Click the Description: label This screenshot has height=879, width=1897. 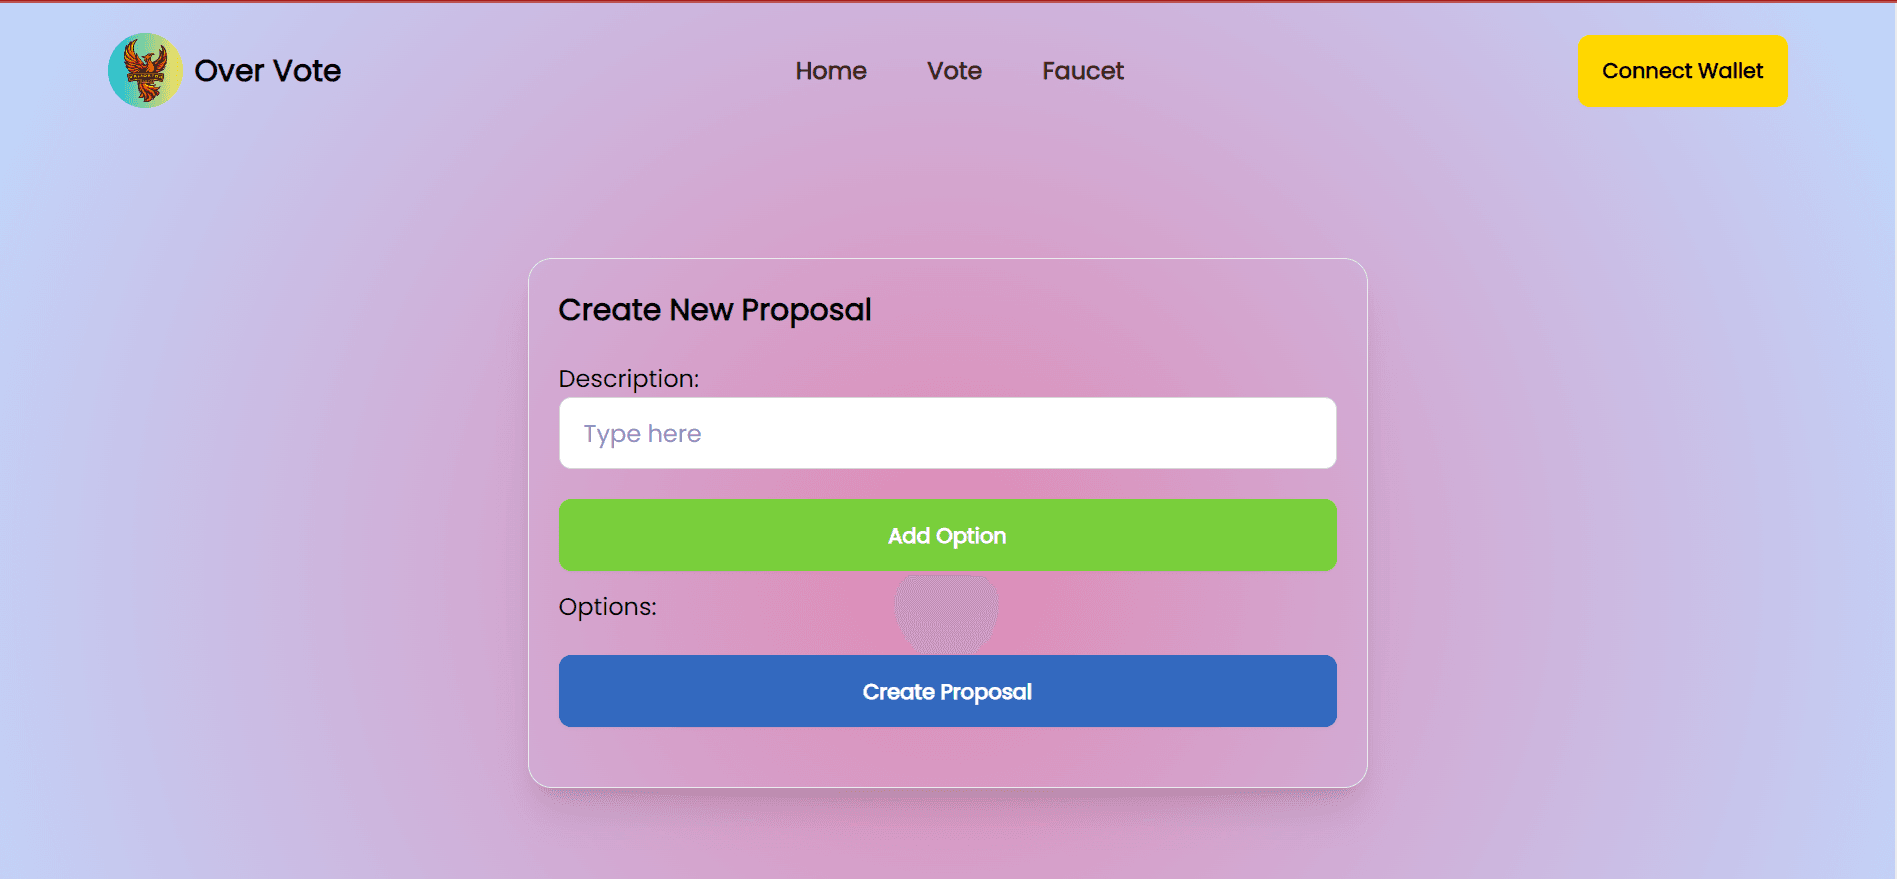coord(628,379)
